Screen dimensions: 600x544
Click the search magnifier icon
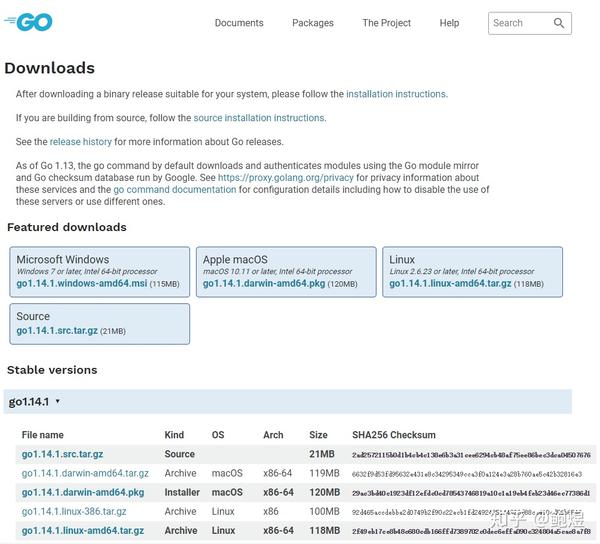[x=559, y=23]
